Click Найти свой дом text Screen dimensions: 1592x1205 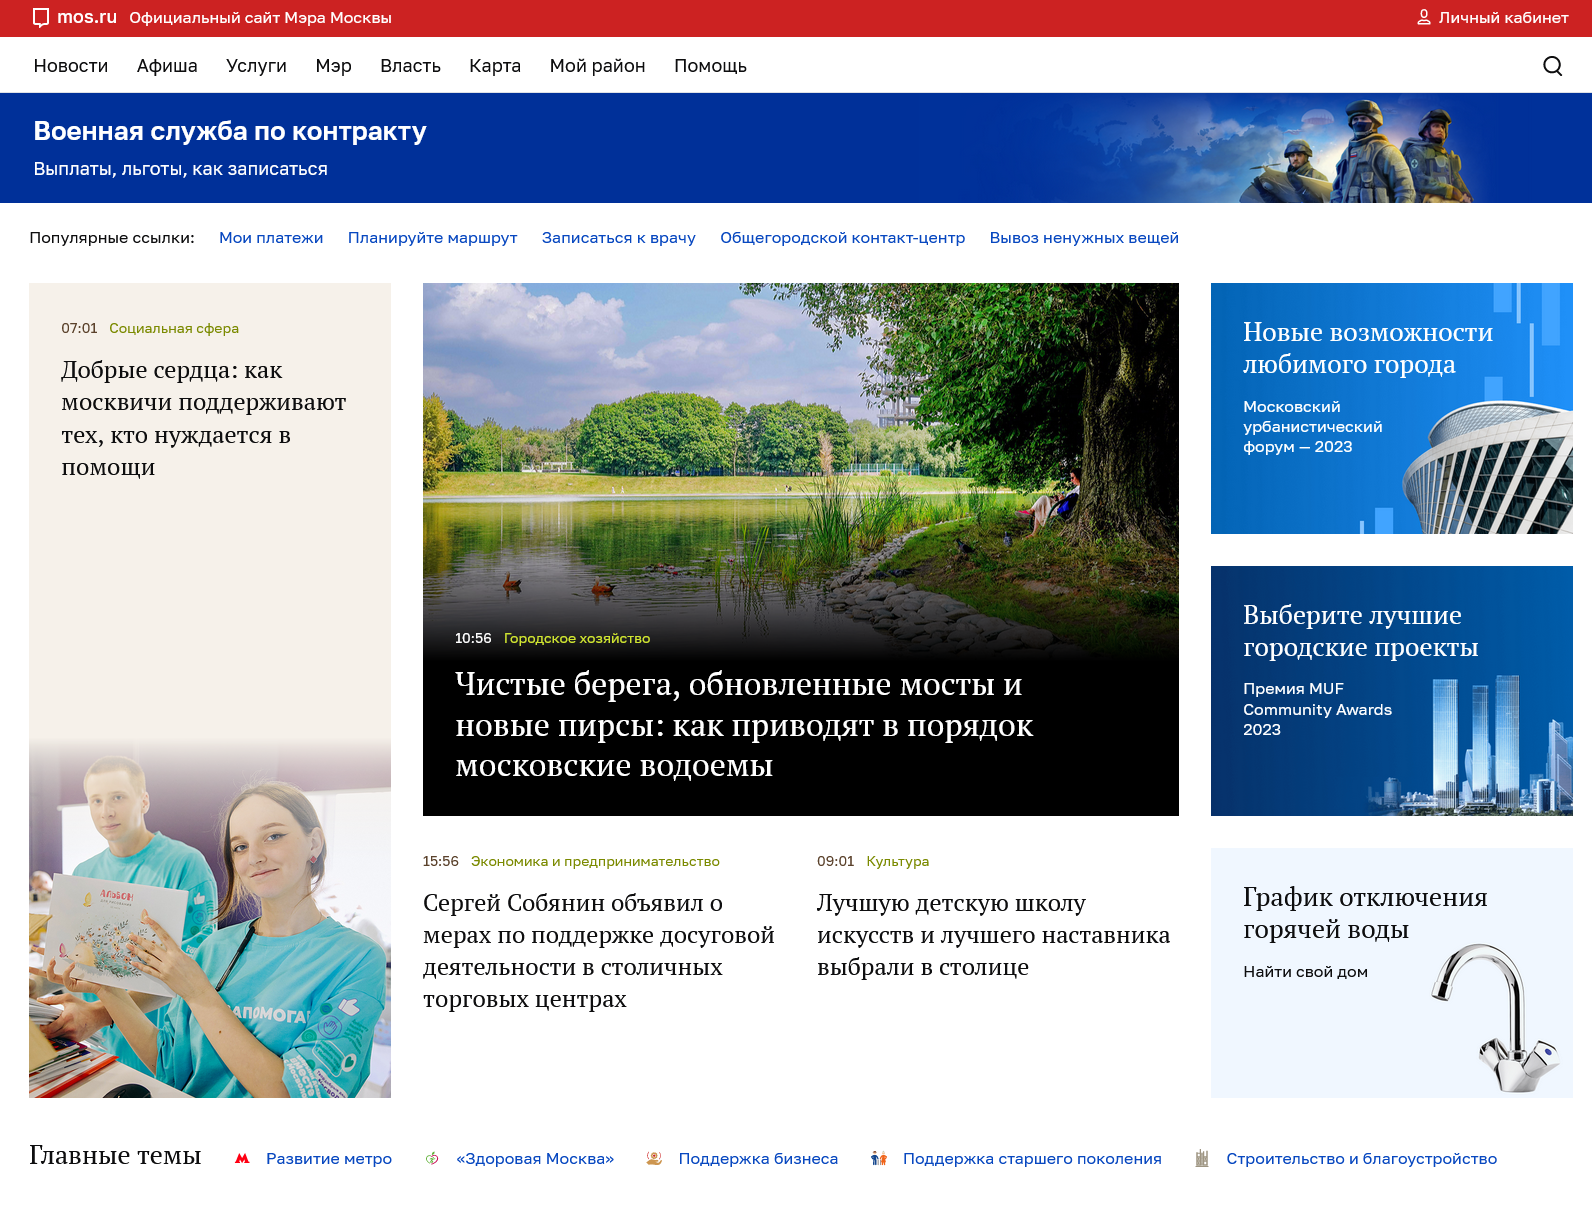point(1305,972)
